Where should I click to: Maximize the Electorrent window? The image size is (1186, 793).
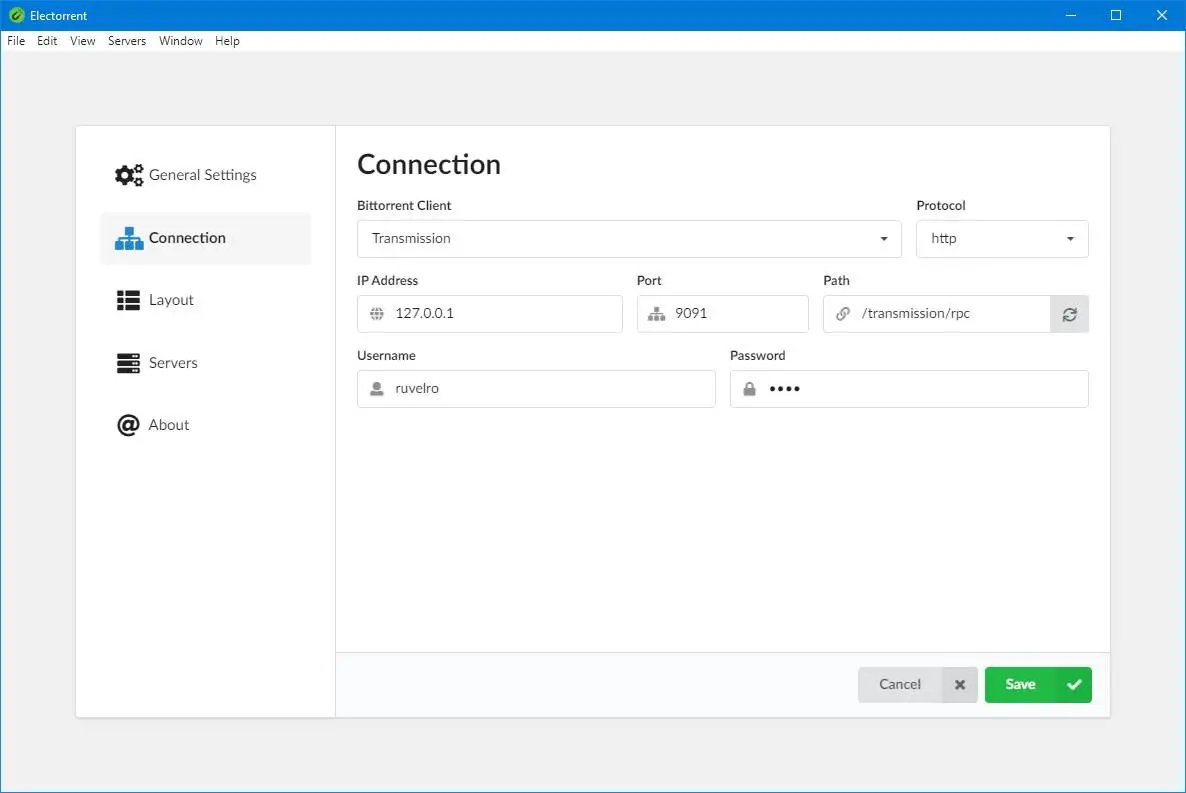[x=1116, y=15]
